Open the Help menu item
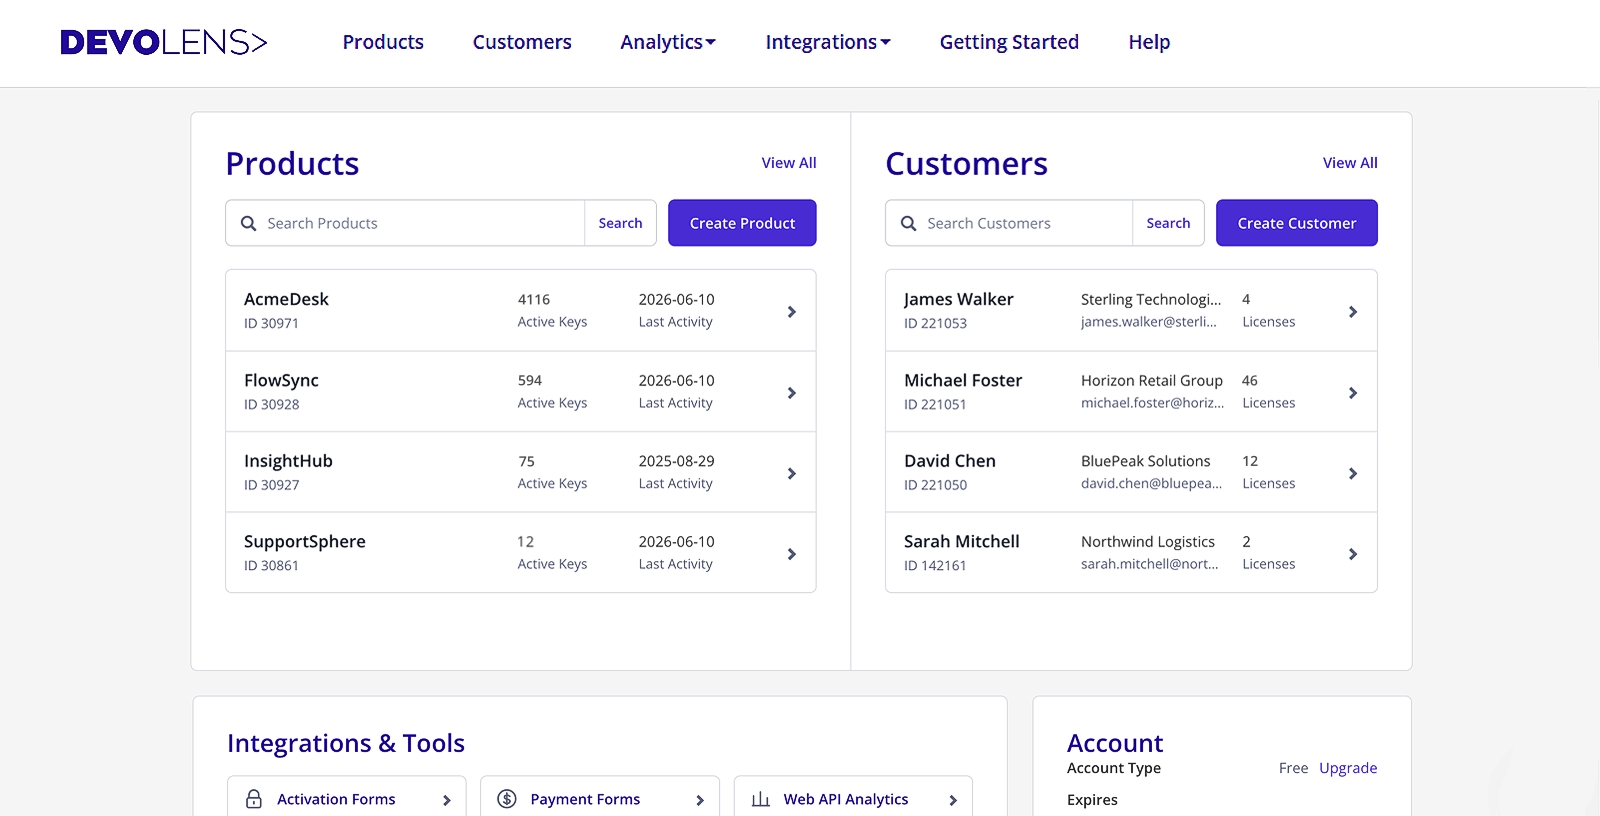 pos(1149,42)
